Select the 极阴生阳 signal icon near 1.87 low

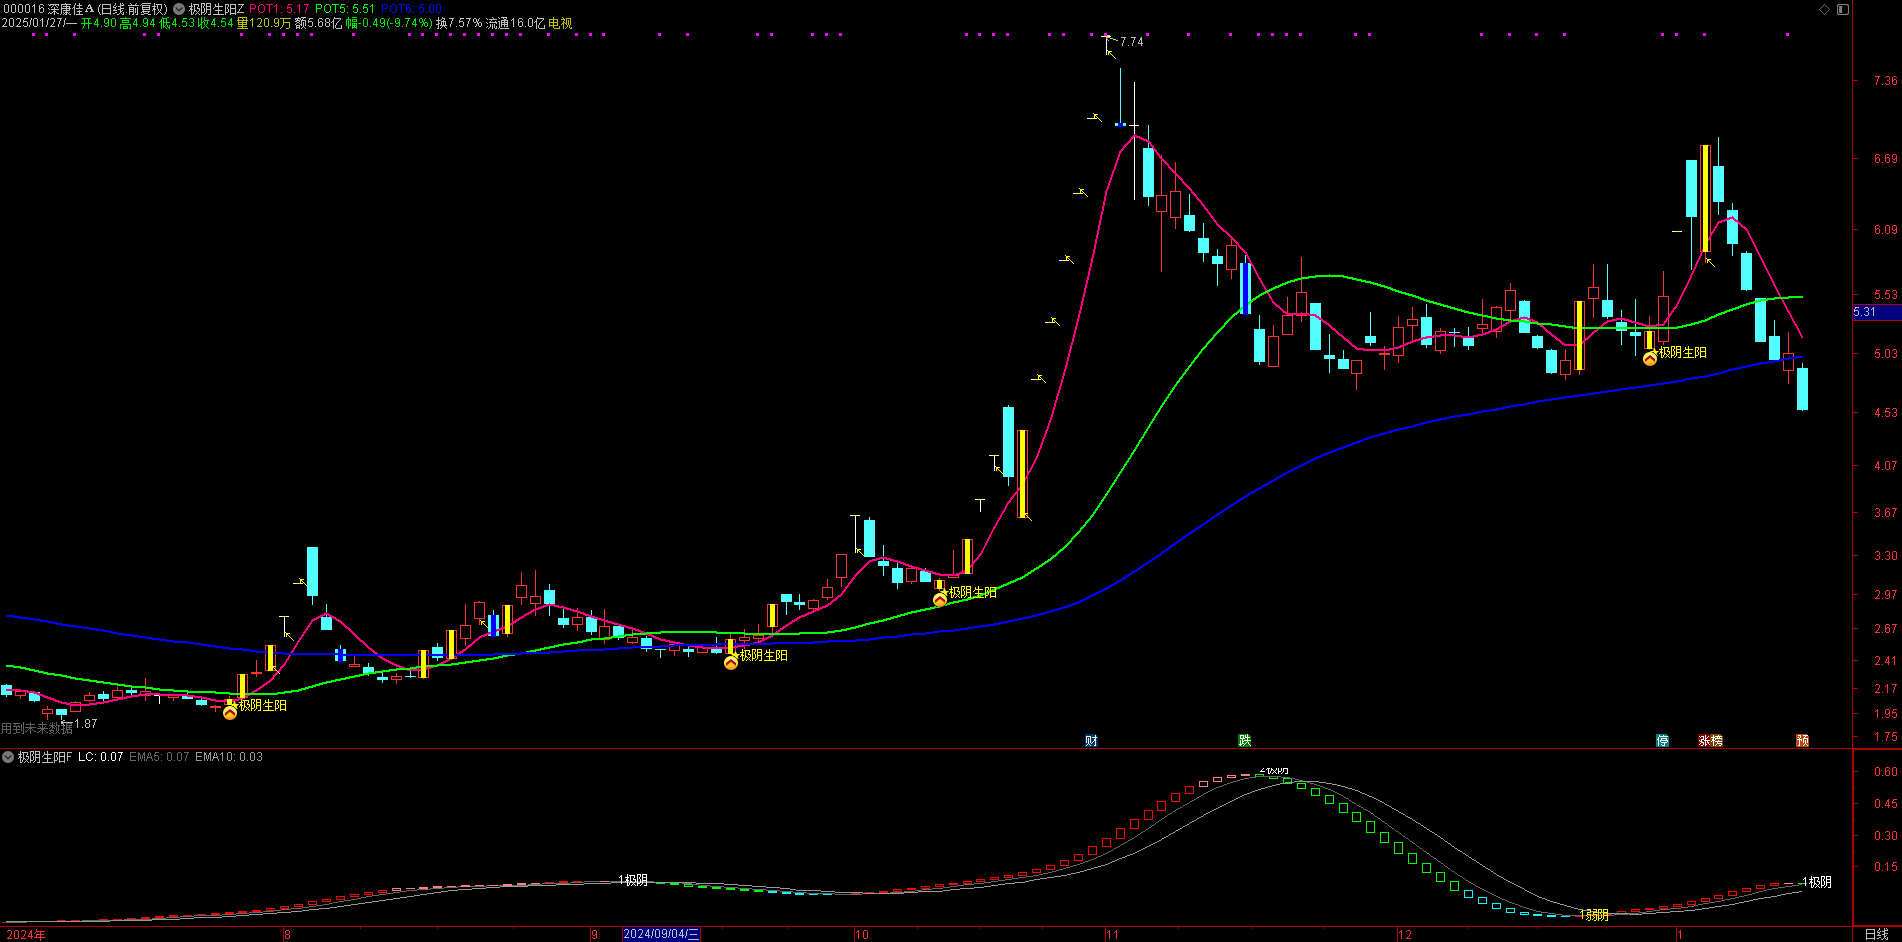click(230, 712)
